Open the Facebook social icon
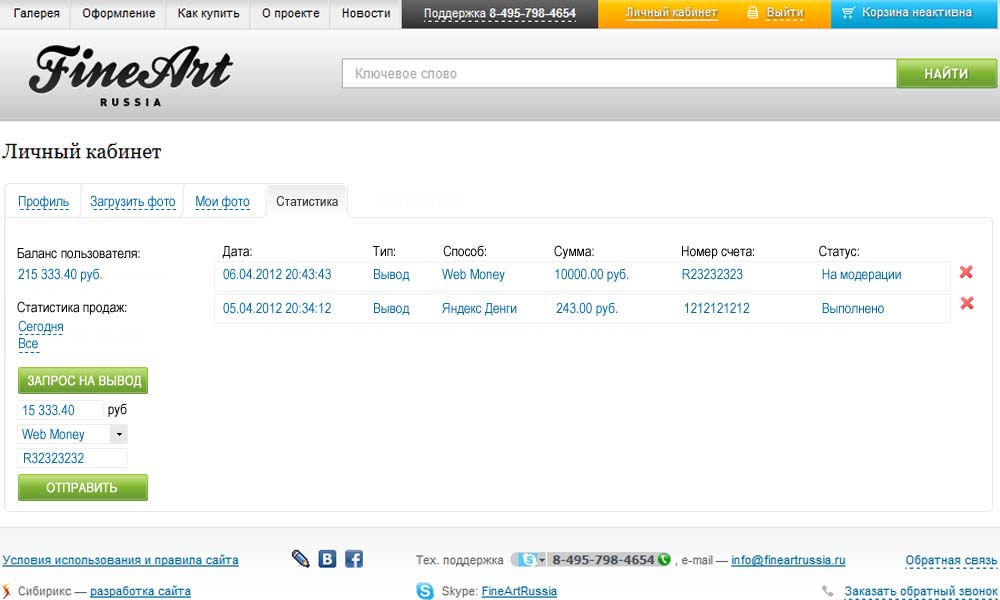Screen dimensions: 1000x600 [354, 559]
